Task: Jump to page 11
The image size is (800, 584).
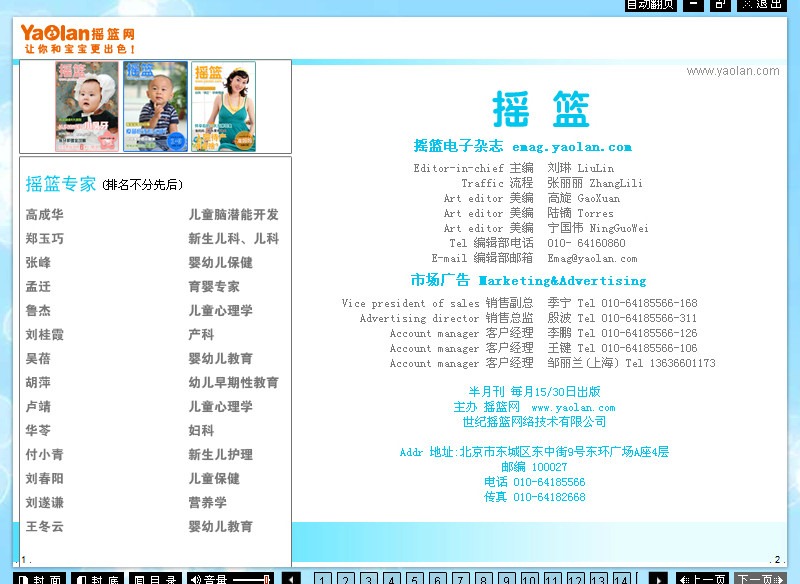Action: [x=552, y=579]
